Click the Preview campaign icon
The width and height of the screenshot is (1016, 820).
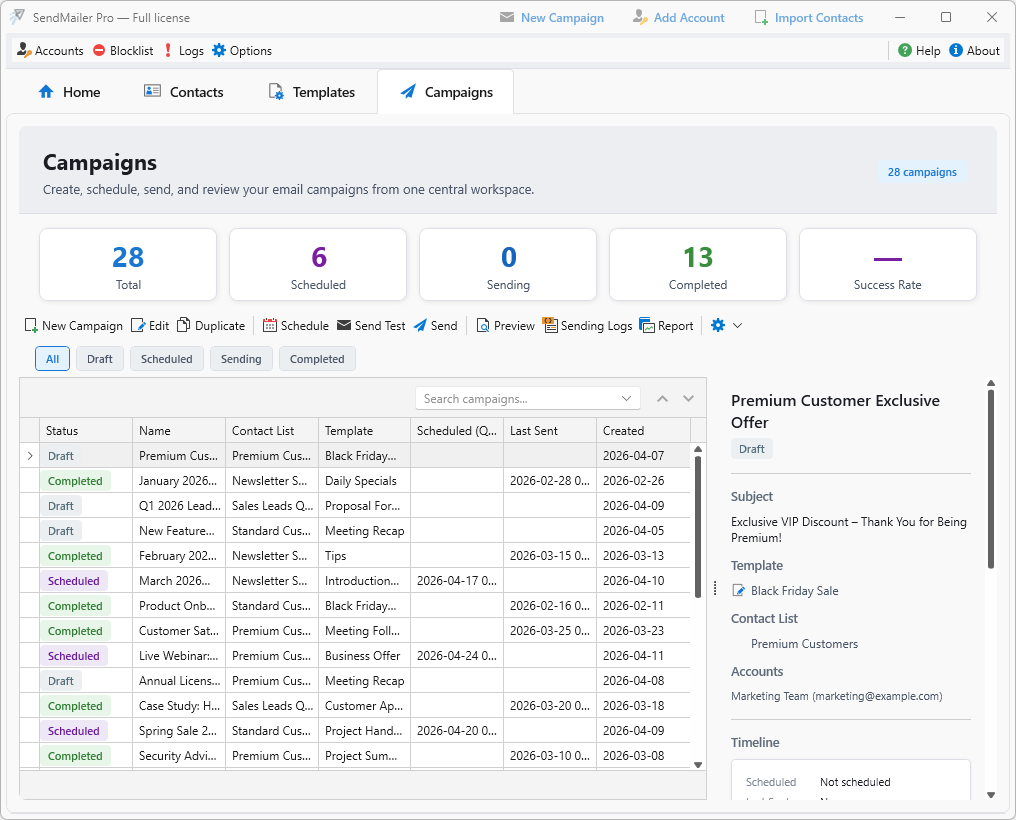click(483, 325)
